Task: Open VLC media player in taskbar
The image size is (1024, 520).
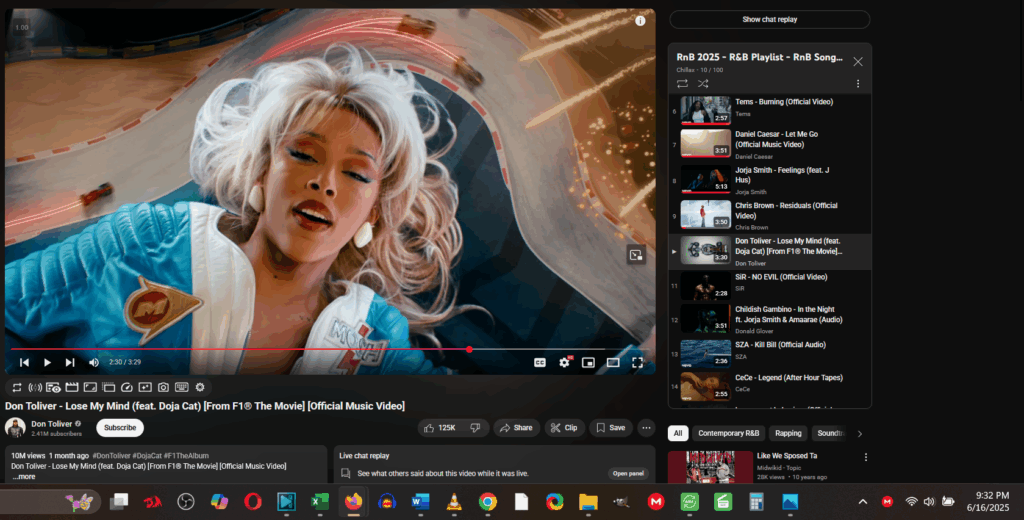Action: 454,502
